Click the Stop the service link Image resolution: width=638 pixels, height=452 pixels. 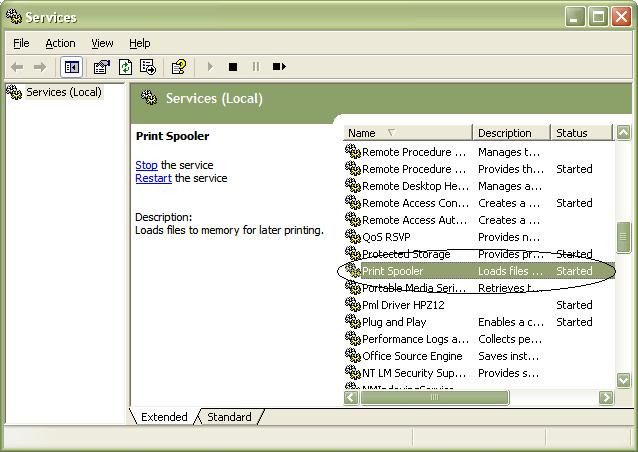tap(146, 165)
